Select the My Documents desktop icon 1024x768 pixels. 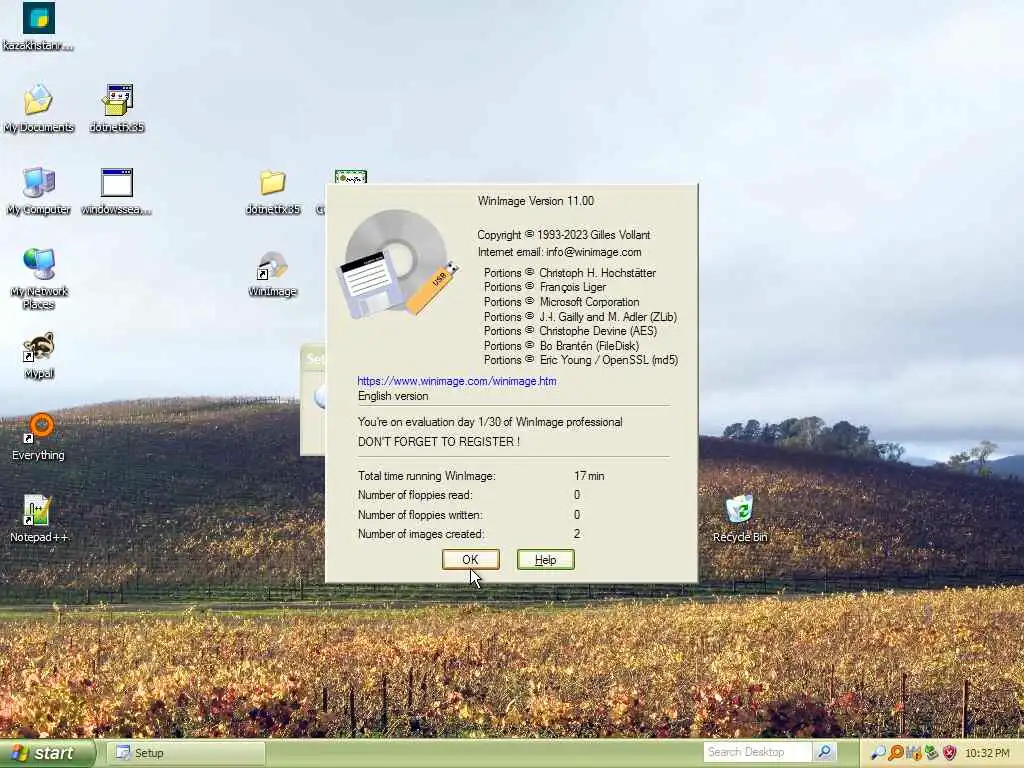click(x=39, y=109)
